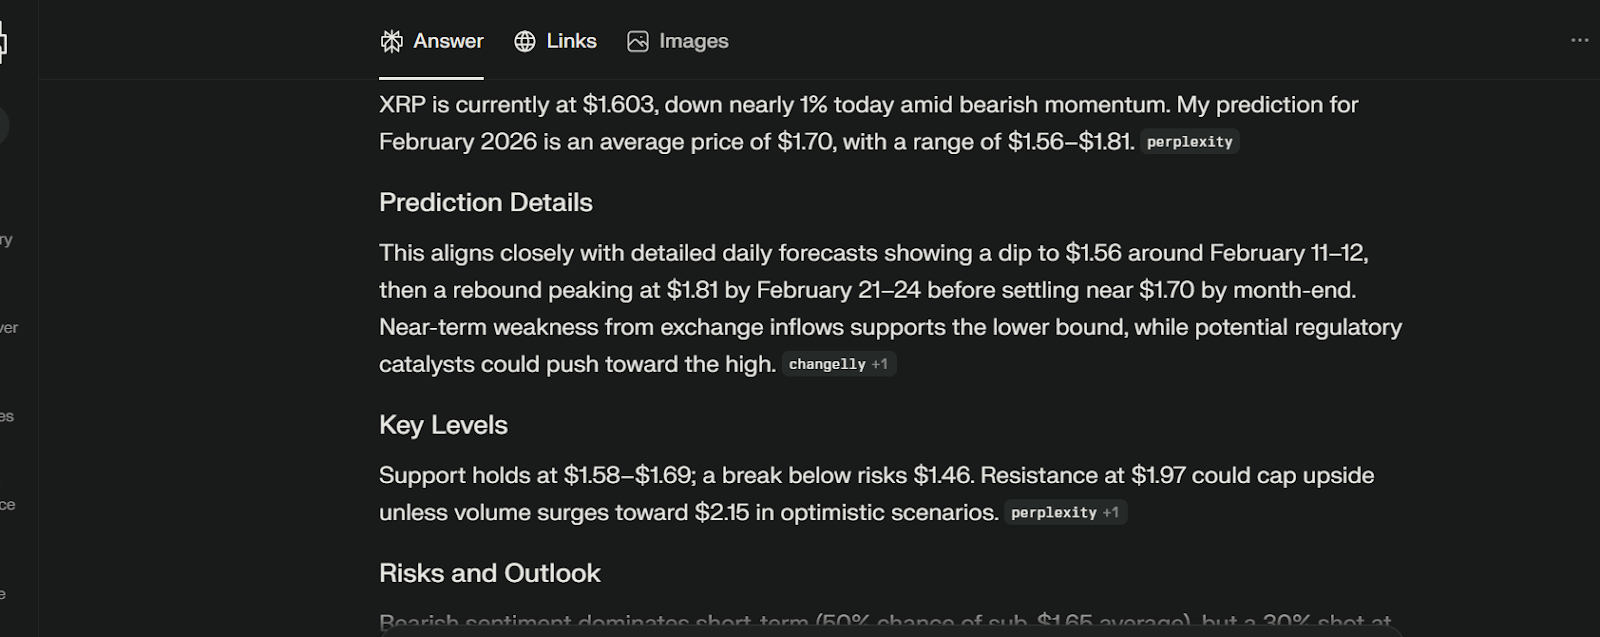Click the Perplexity logo in the sidebar
This screenshot has width=1600, height=637.
pyautogui.click(x=3, y=43)
